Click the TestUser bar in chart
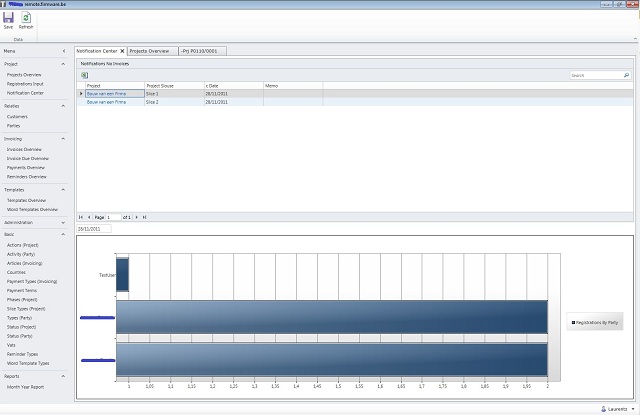The image size is (640, 415). pyautogui.click(x=122, y=274)
